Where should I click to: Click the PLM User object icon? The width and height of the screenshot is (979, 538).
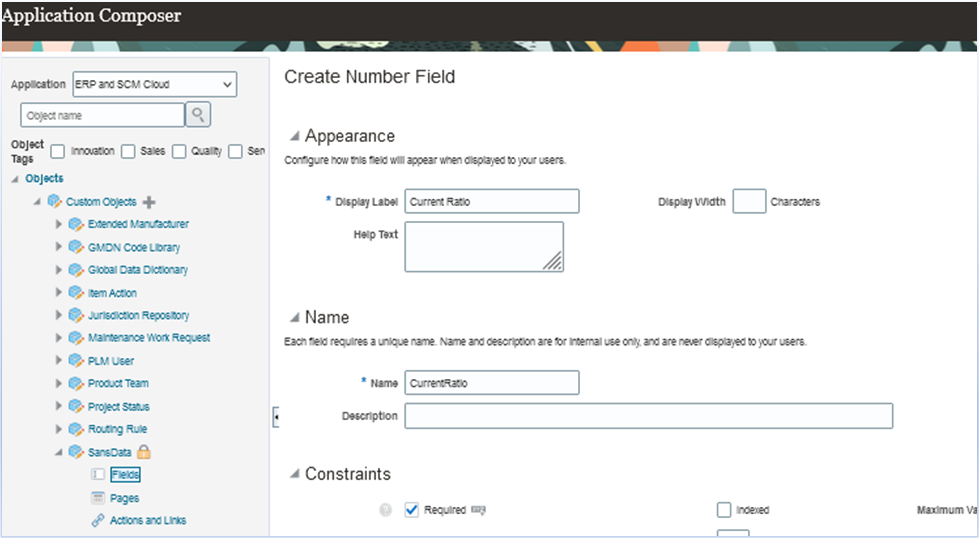coord(76,361)
